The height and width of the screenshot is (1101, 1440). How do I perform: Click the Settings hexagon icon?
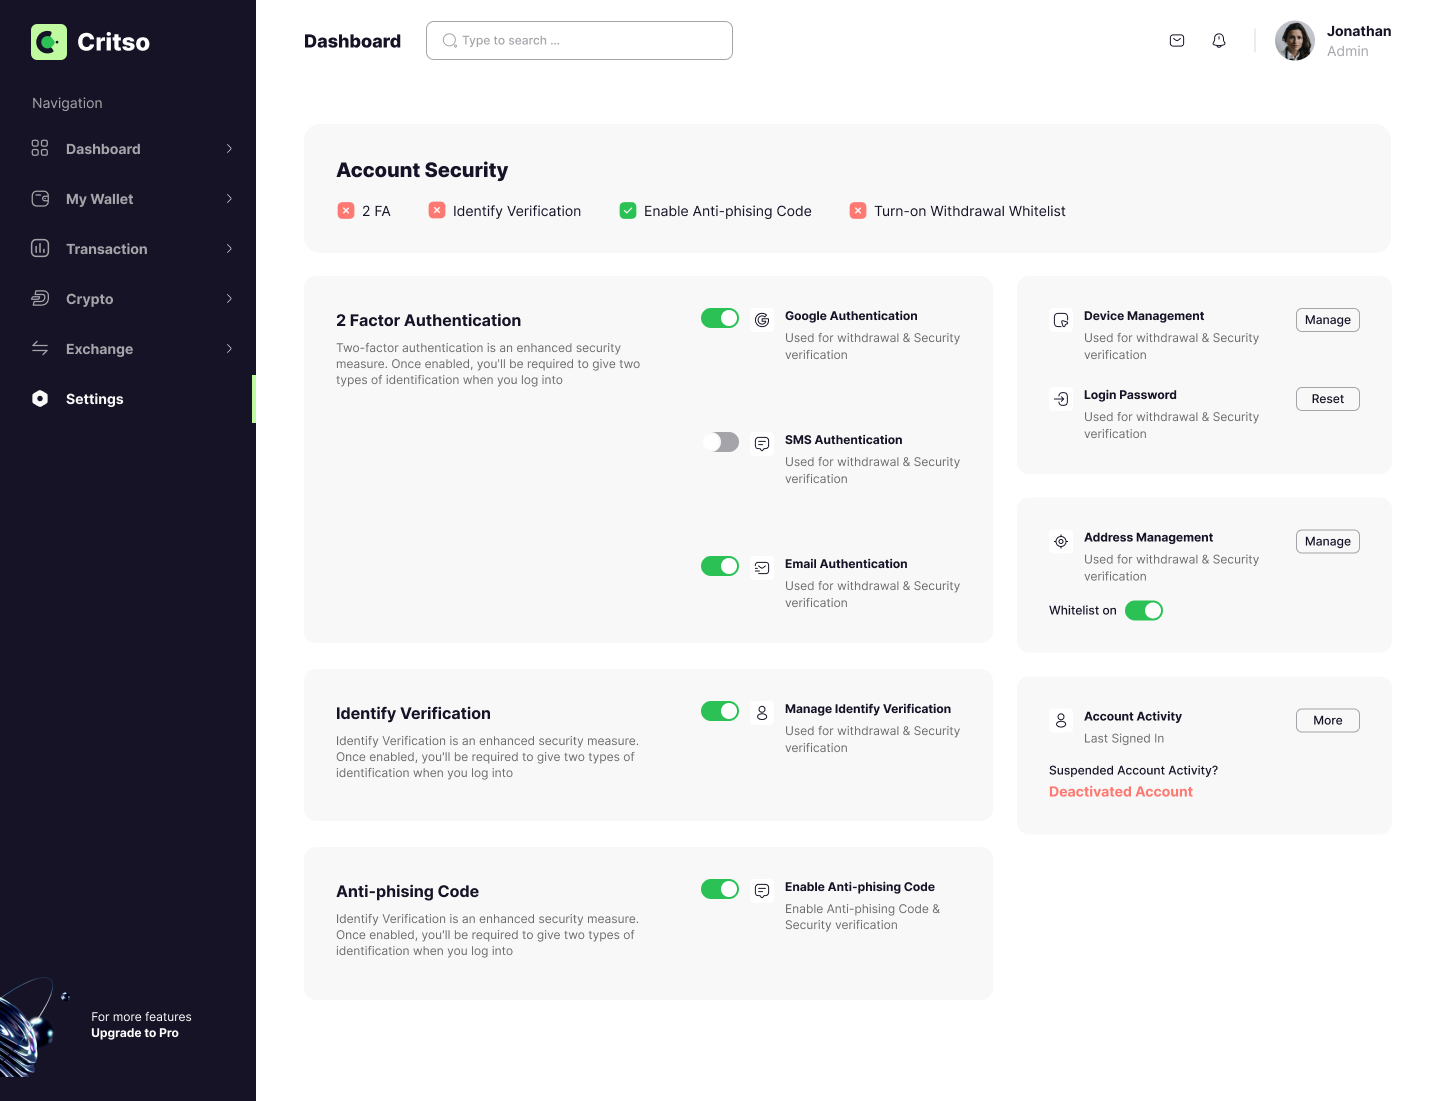(x=40, y=398)
